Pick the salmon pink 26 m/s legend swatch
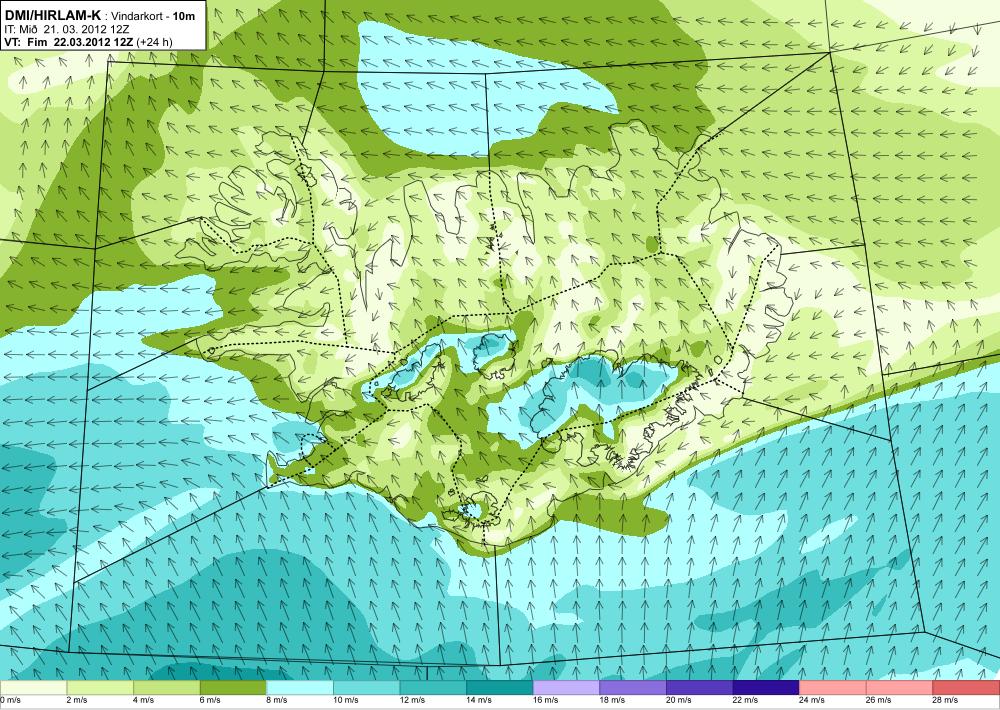Image resolution: width=1000 pixels, height=710 pixels. [x=899, y=688]
